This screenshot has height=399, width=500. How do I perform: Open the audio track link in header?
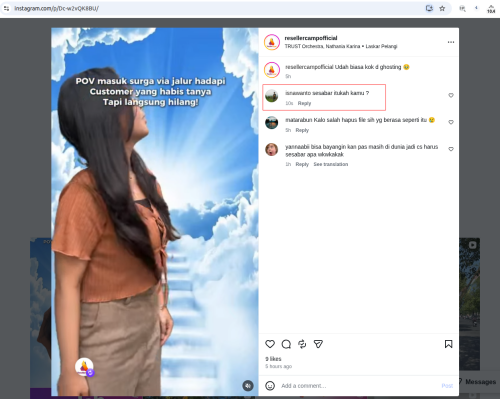tap(341, 46)
